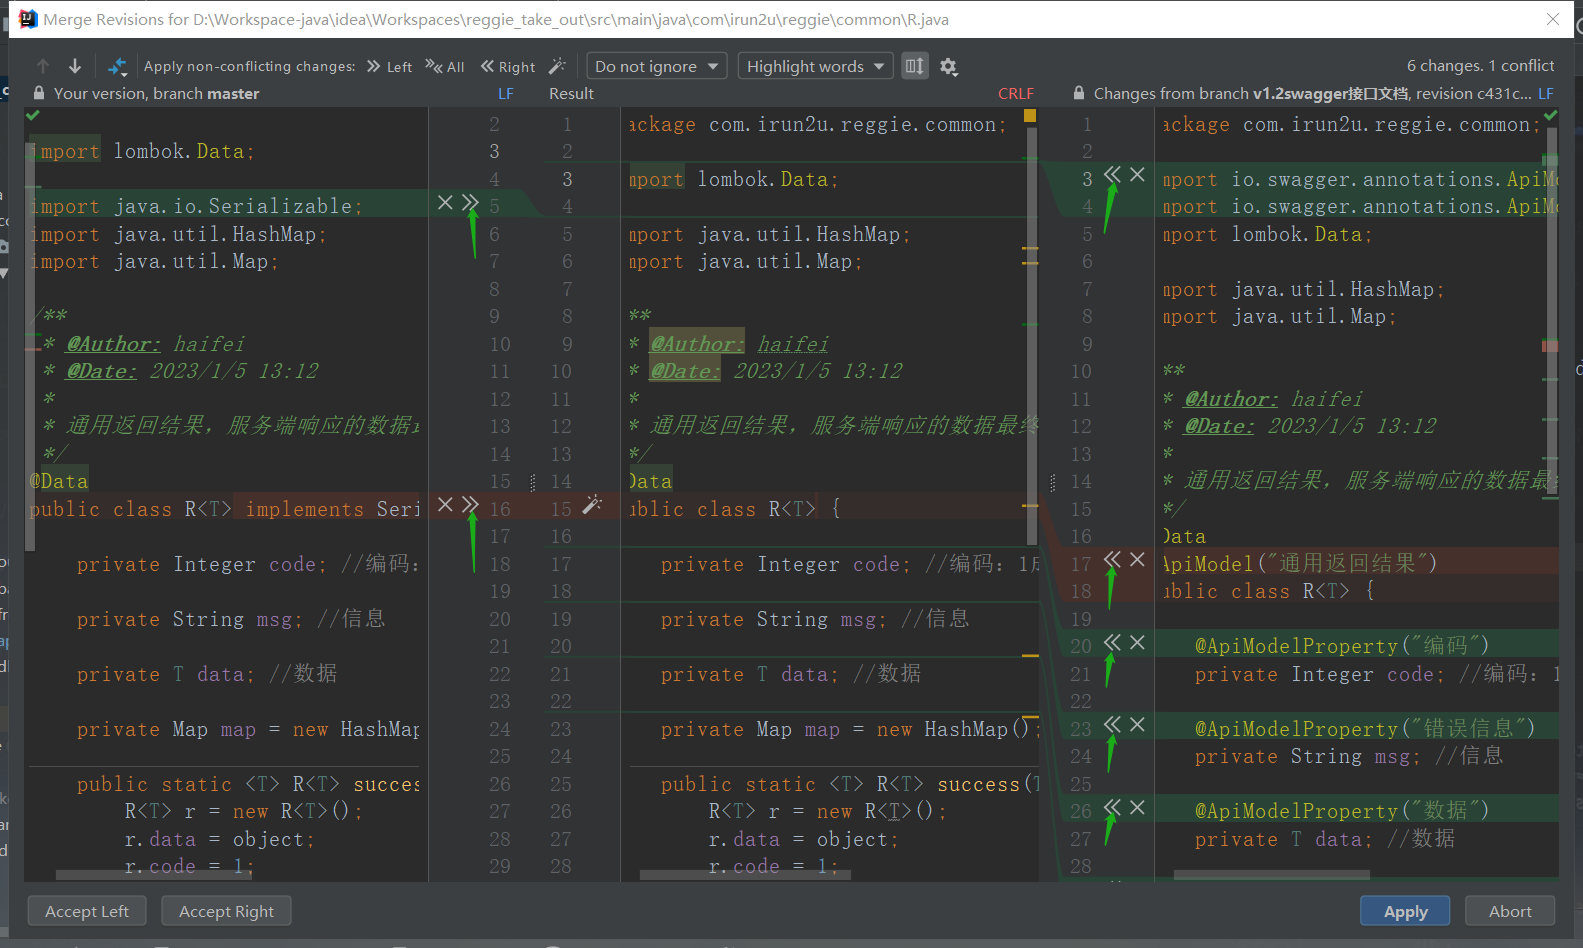The image size is (1583, 948).
Task: Click 'public class R<T> {' in result pane
Action: click(736, 509)
